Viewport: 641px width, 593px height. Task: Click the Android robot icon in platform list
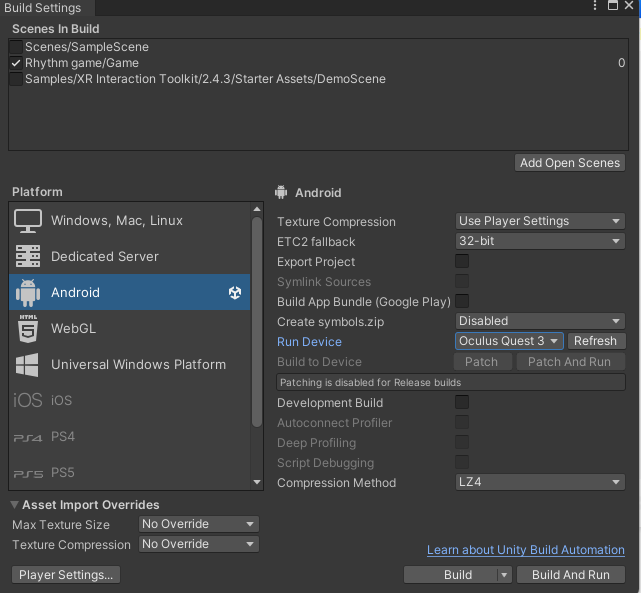click(28, 293)
